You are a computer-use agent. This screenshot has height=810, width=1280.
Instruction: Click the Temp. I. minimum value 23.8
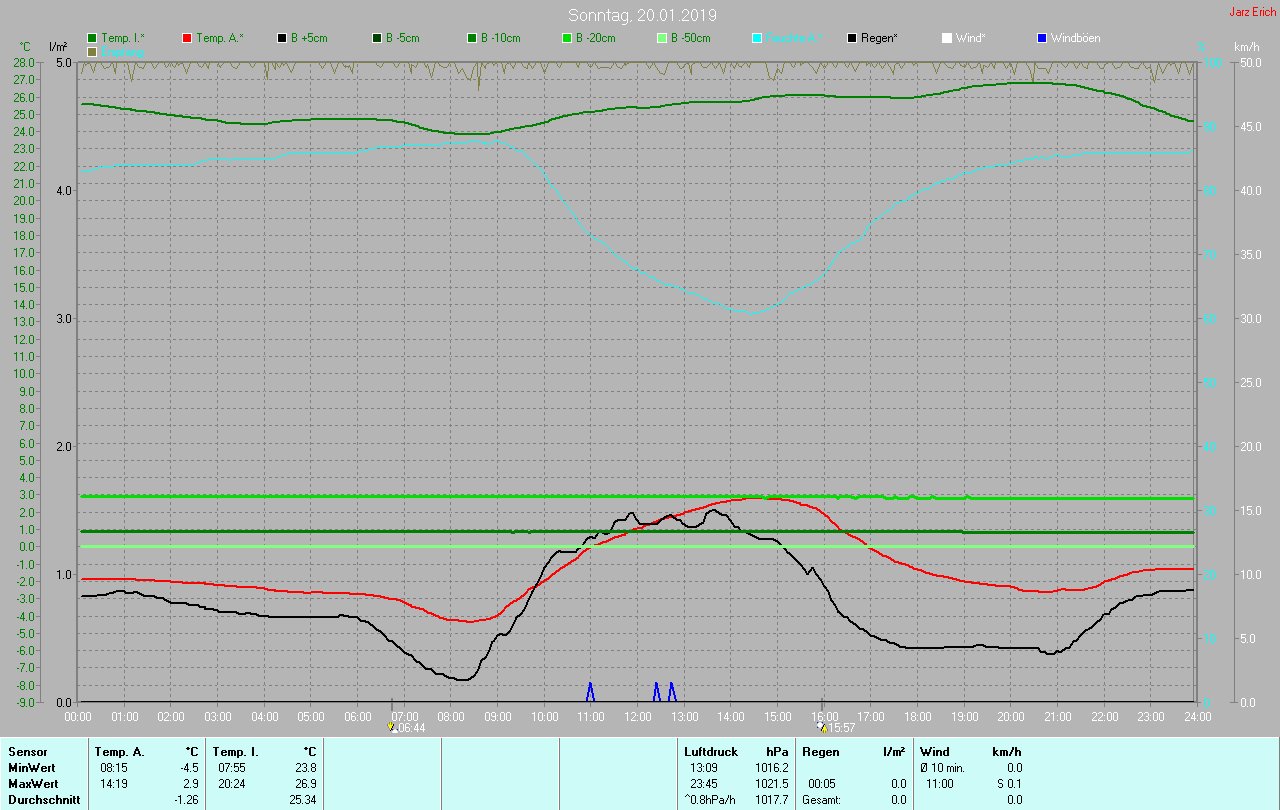tap(306, 768)
